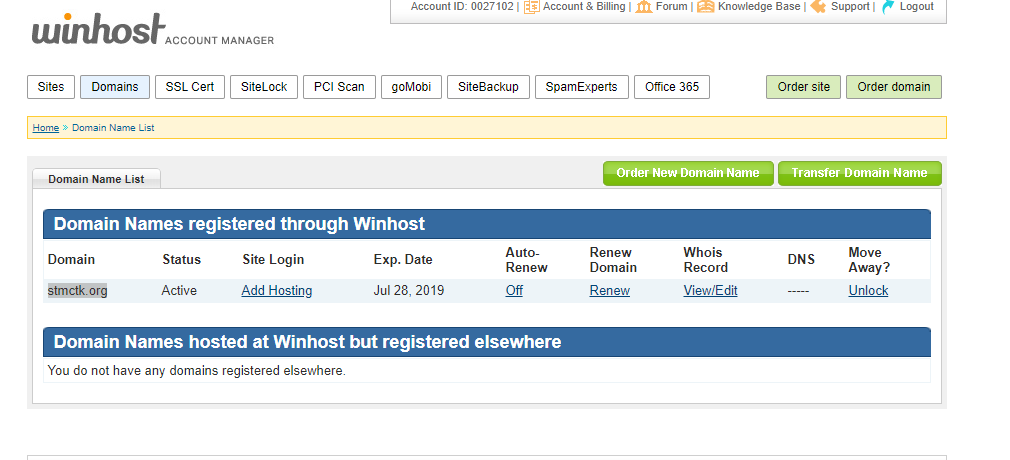Open the View/Edit Whois record link
Viewport: 1010px width, 460px height.
[710, 291]
